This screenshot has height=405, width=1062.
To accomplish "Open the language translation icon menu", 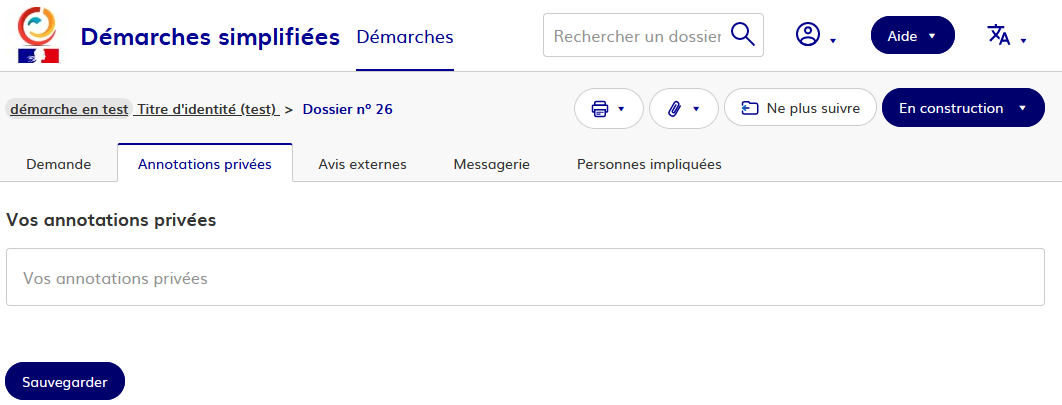I will pyautogui.click(x=999, y=35).
